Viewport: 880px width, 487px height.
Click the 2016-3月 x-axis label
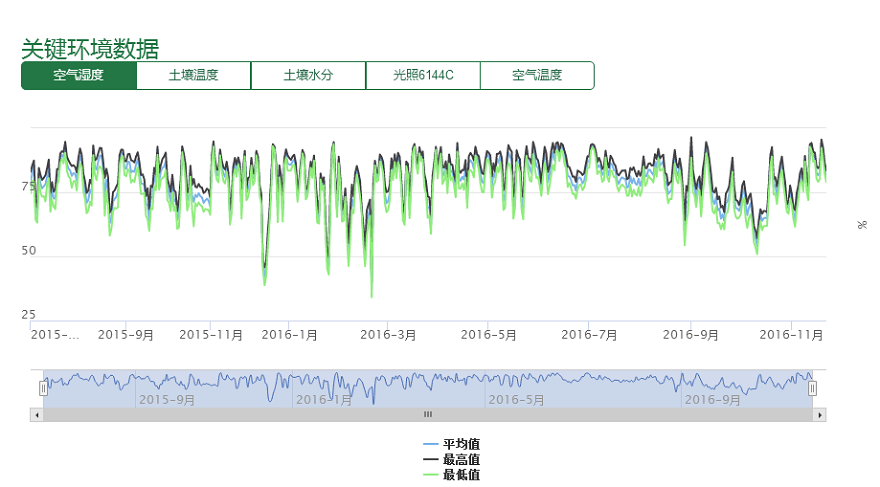point(388,335)
